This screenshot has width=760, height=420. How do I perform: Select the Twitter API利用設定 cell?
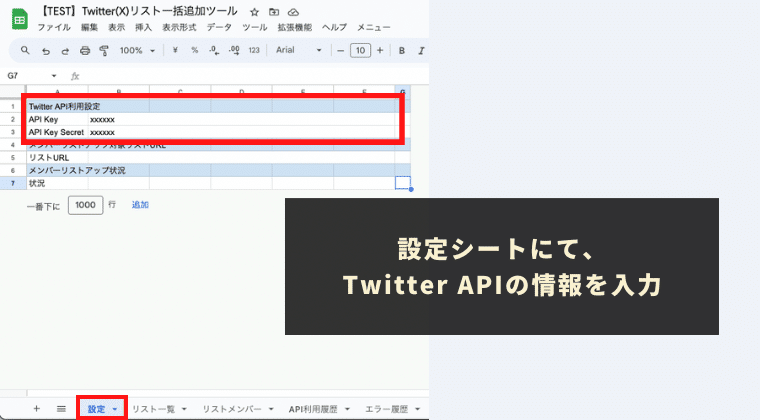point(57,107)
